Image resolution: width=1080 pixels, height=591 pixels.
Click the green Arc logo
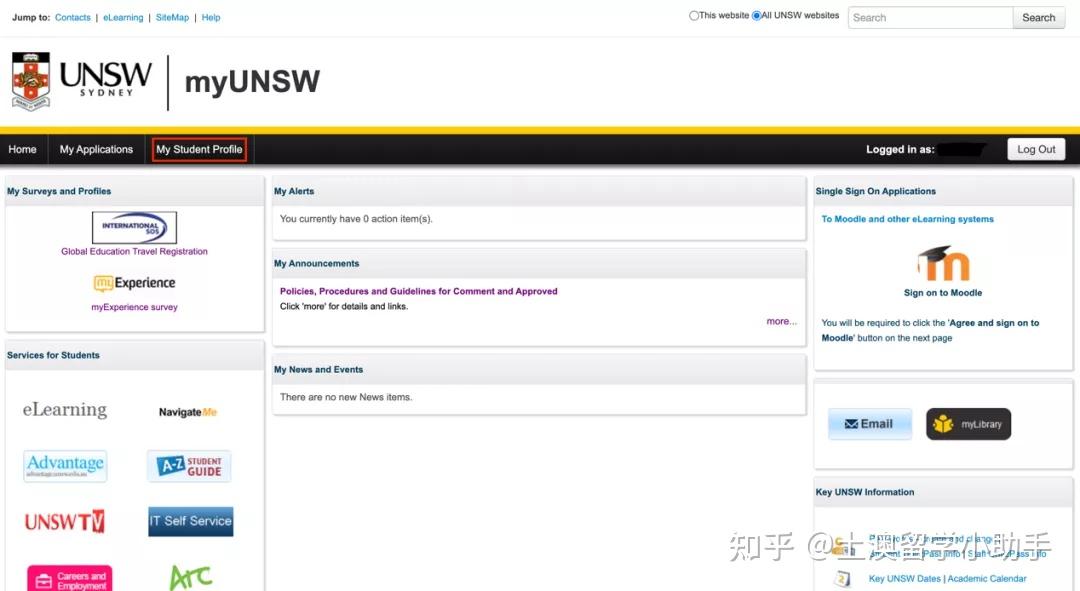[189, 575]
